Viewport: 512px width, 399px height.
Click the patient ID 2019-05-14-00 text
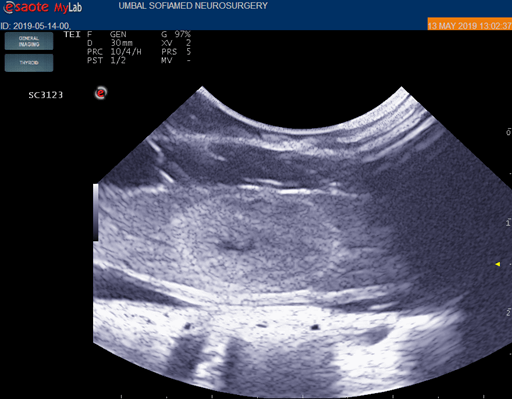35,26
